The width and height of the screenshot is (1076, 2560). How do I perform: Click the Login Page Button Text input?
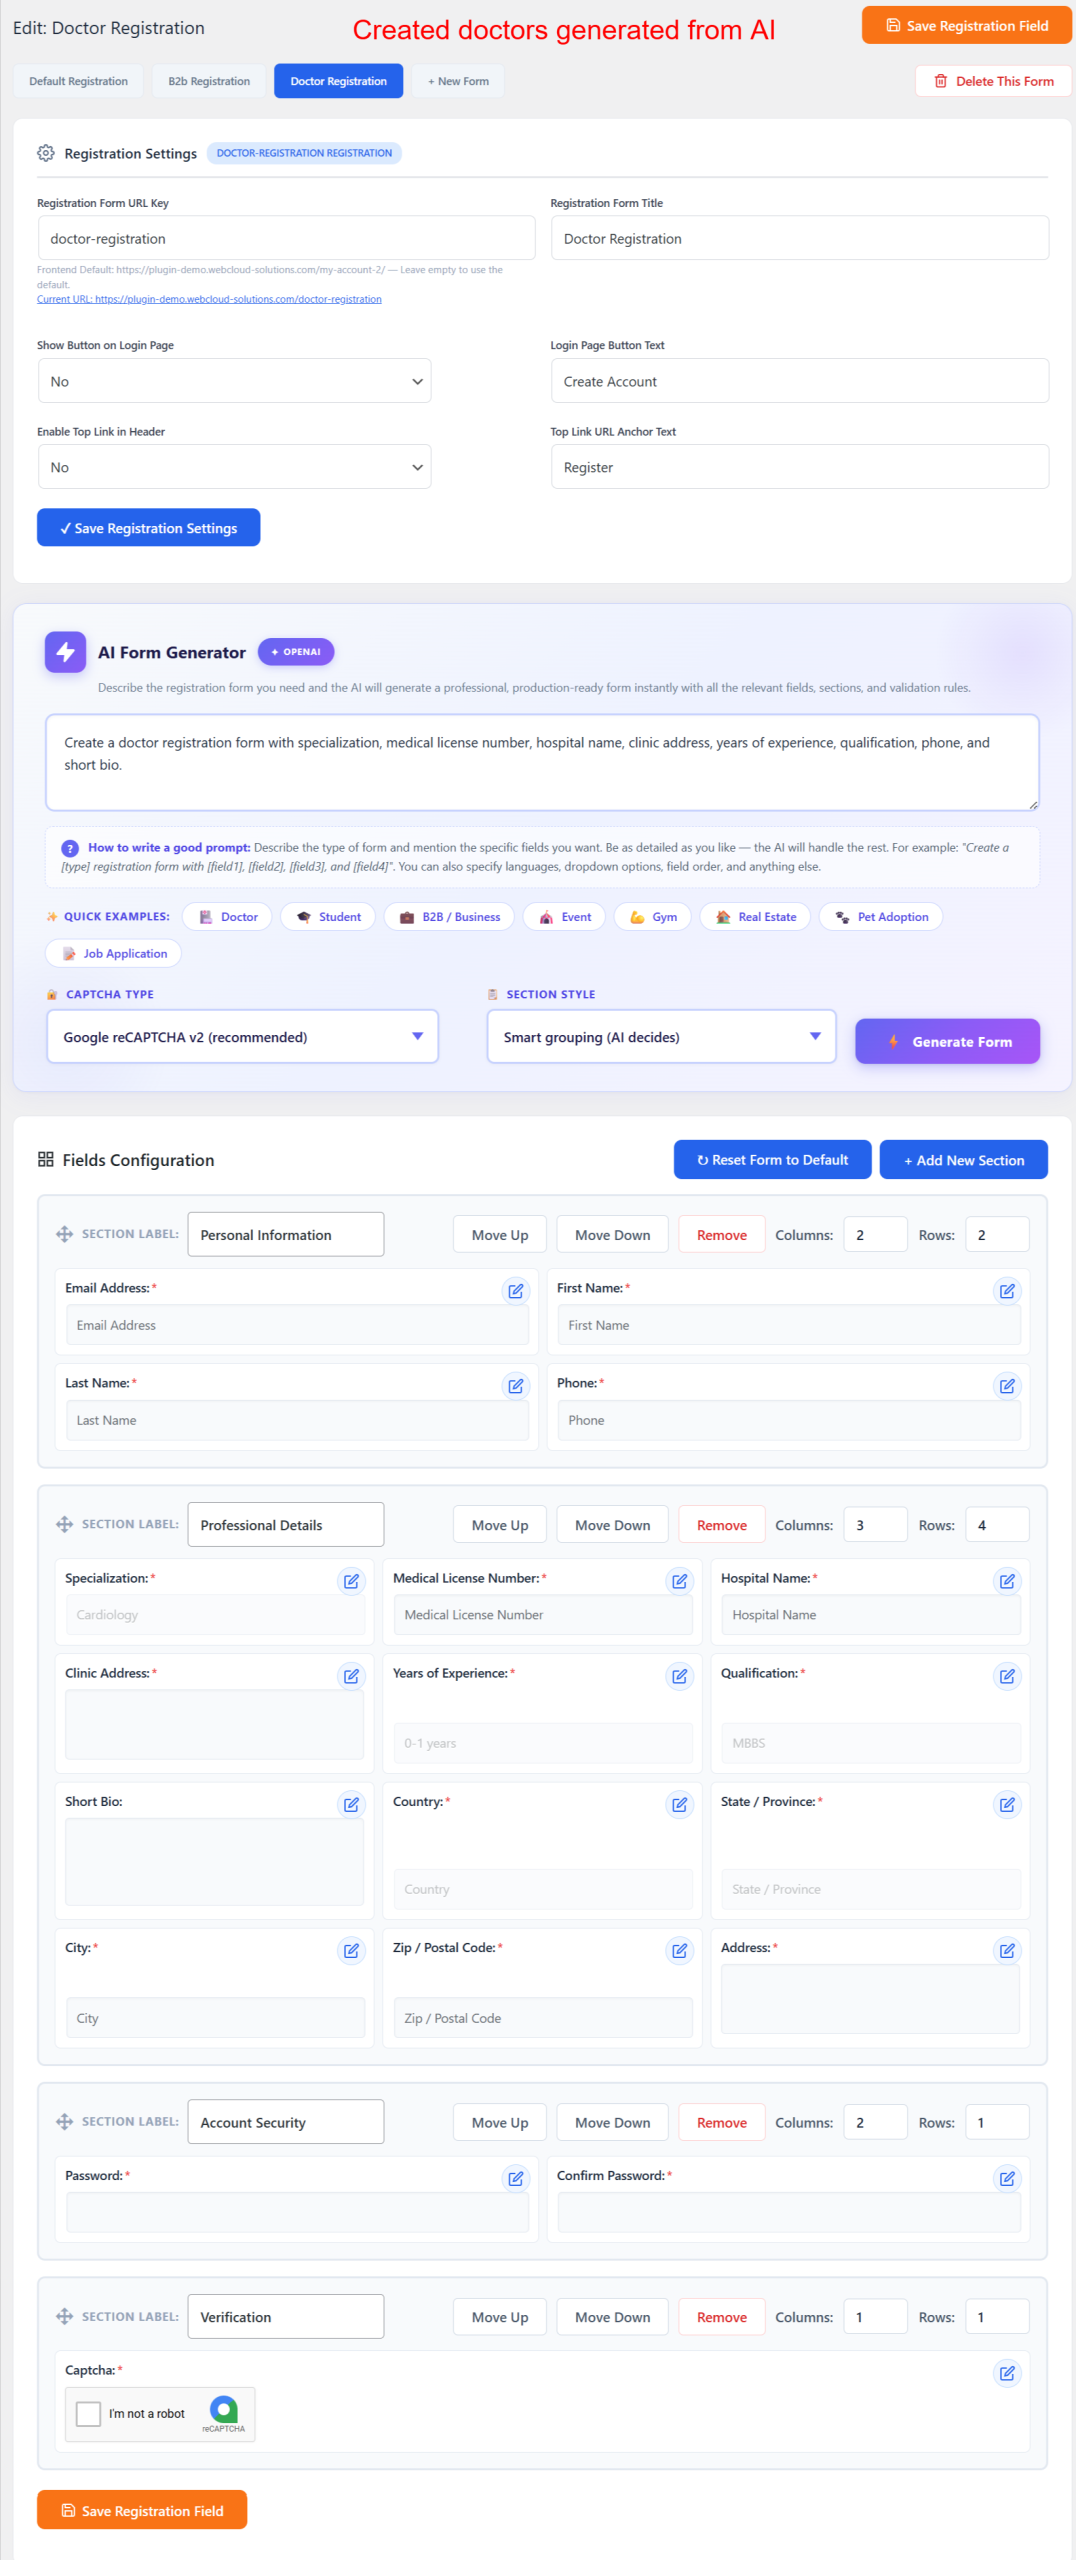click(x=799, y=381)
